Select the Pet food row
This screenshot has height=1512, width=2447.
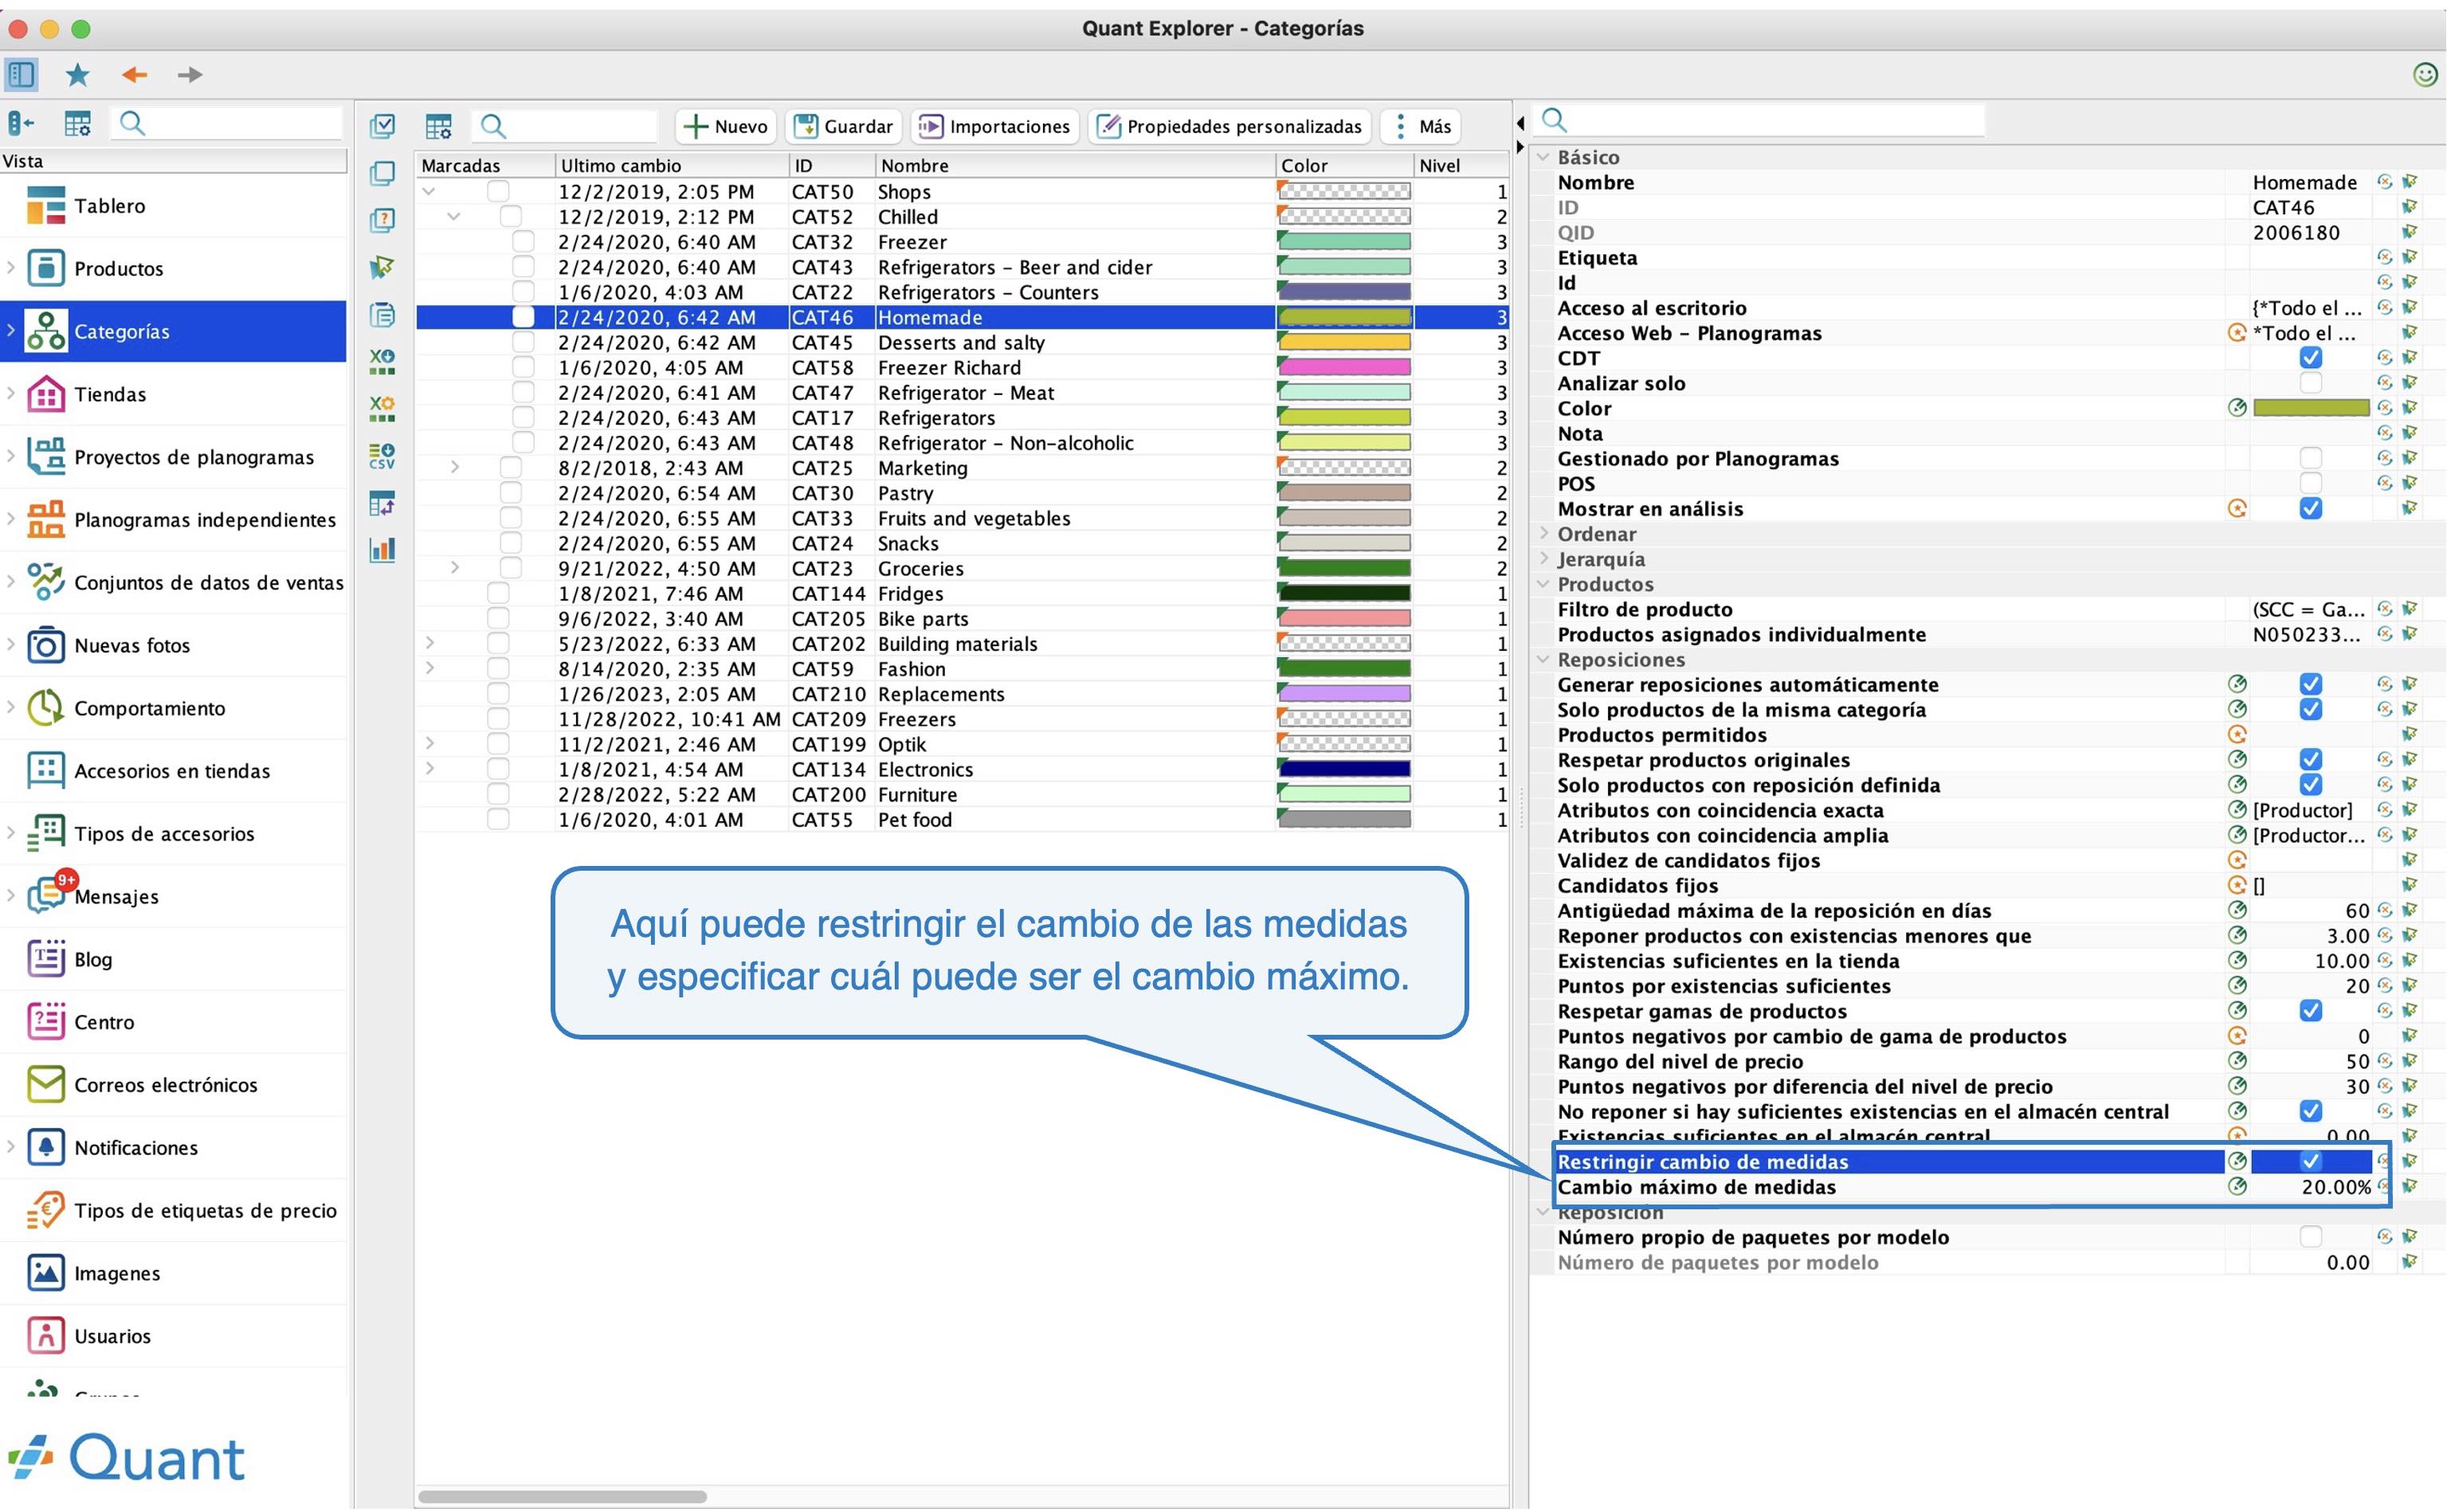click(x=962, y=820)
